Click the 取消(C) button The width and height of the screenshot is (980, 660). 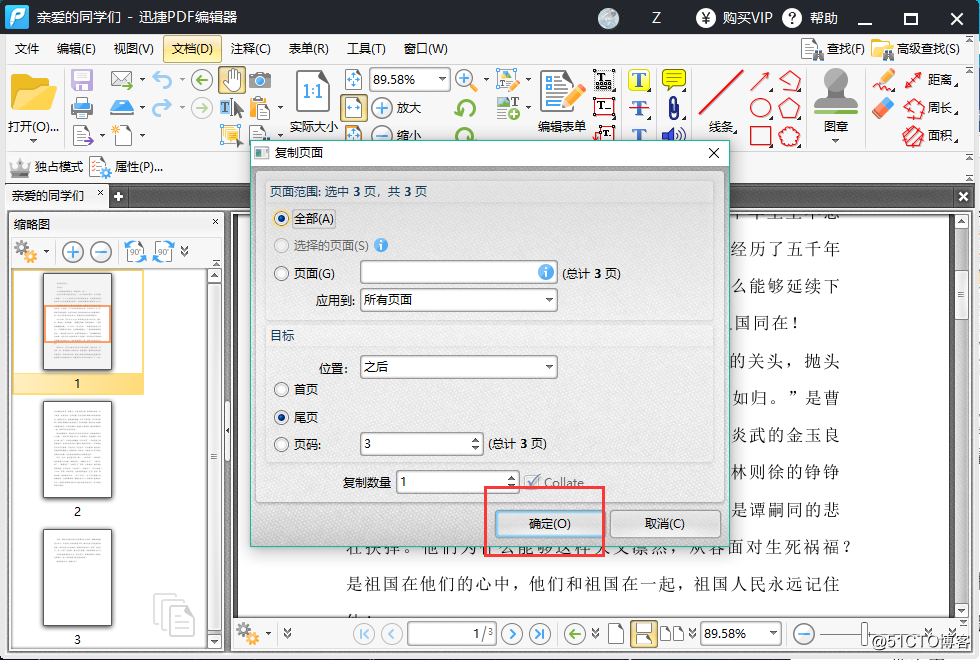(664, 524)
